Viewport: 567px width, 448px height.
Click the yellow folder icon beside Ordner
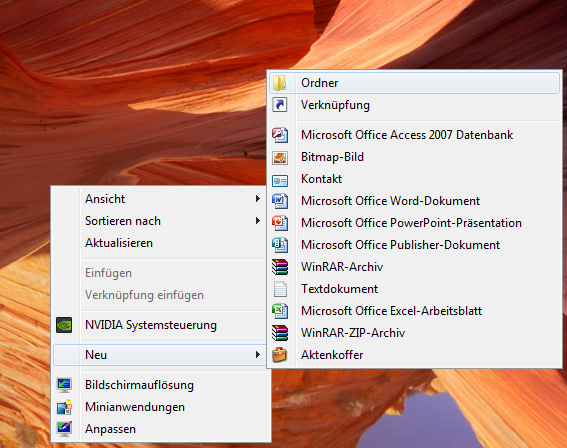tap(280, 83)
